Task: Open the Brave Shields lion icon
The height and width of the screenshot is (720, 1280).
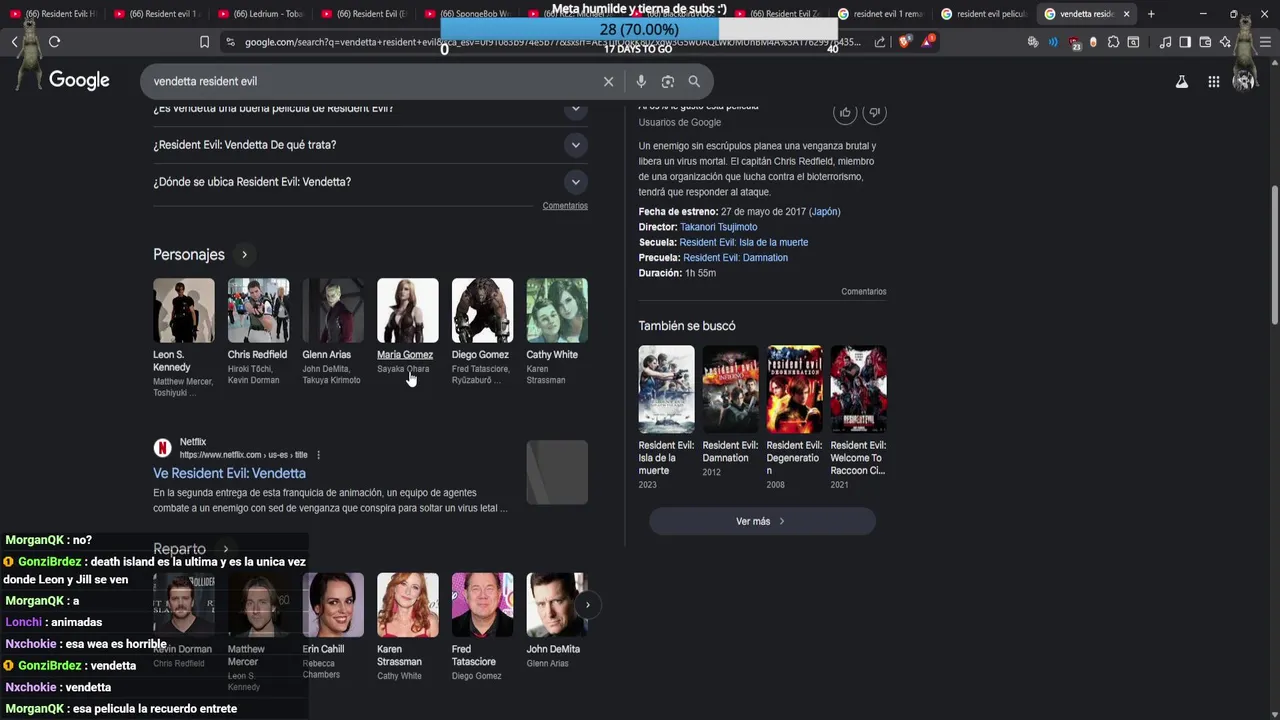Action: (x=905, y=42)
